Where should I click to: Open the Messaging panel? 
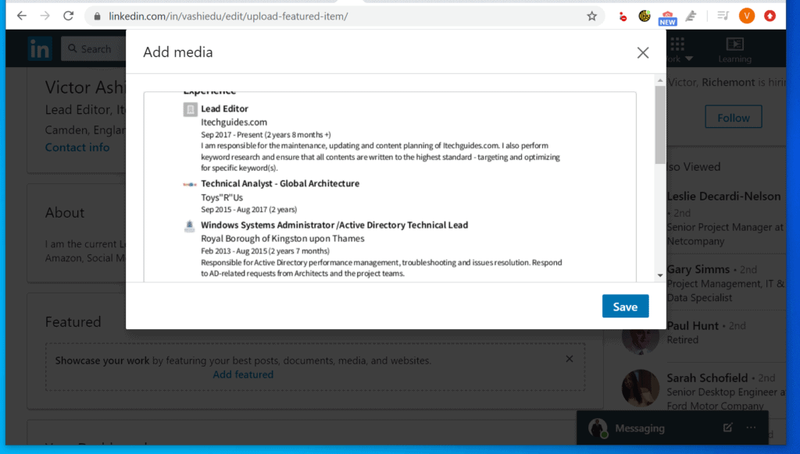click(x=640, y=428)
